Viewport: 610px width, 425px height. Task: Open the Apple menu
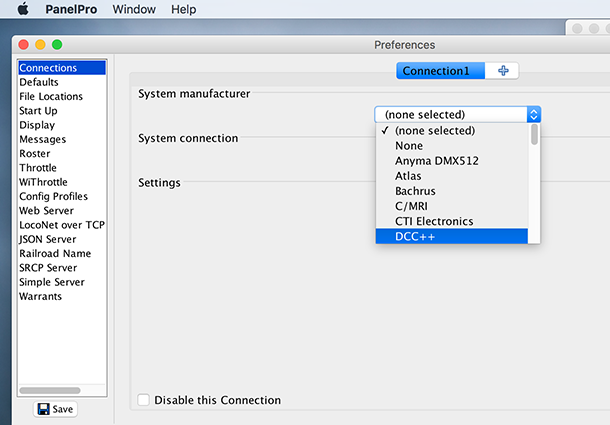(23, 9)
